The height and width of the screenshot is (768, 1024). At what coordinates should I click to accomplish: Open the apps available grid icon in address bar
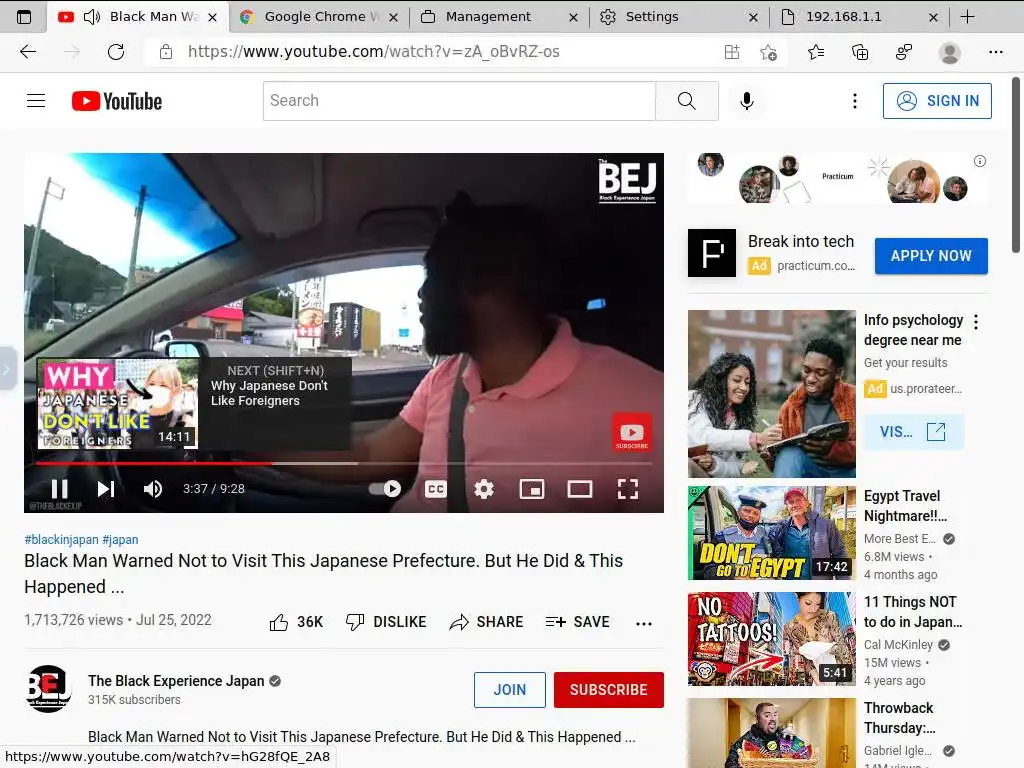tap(732, 52)
